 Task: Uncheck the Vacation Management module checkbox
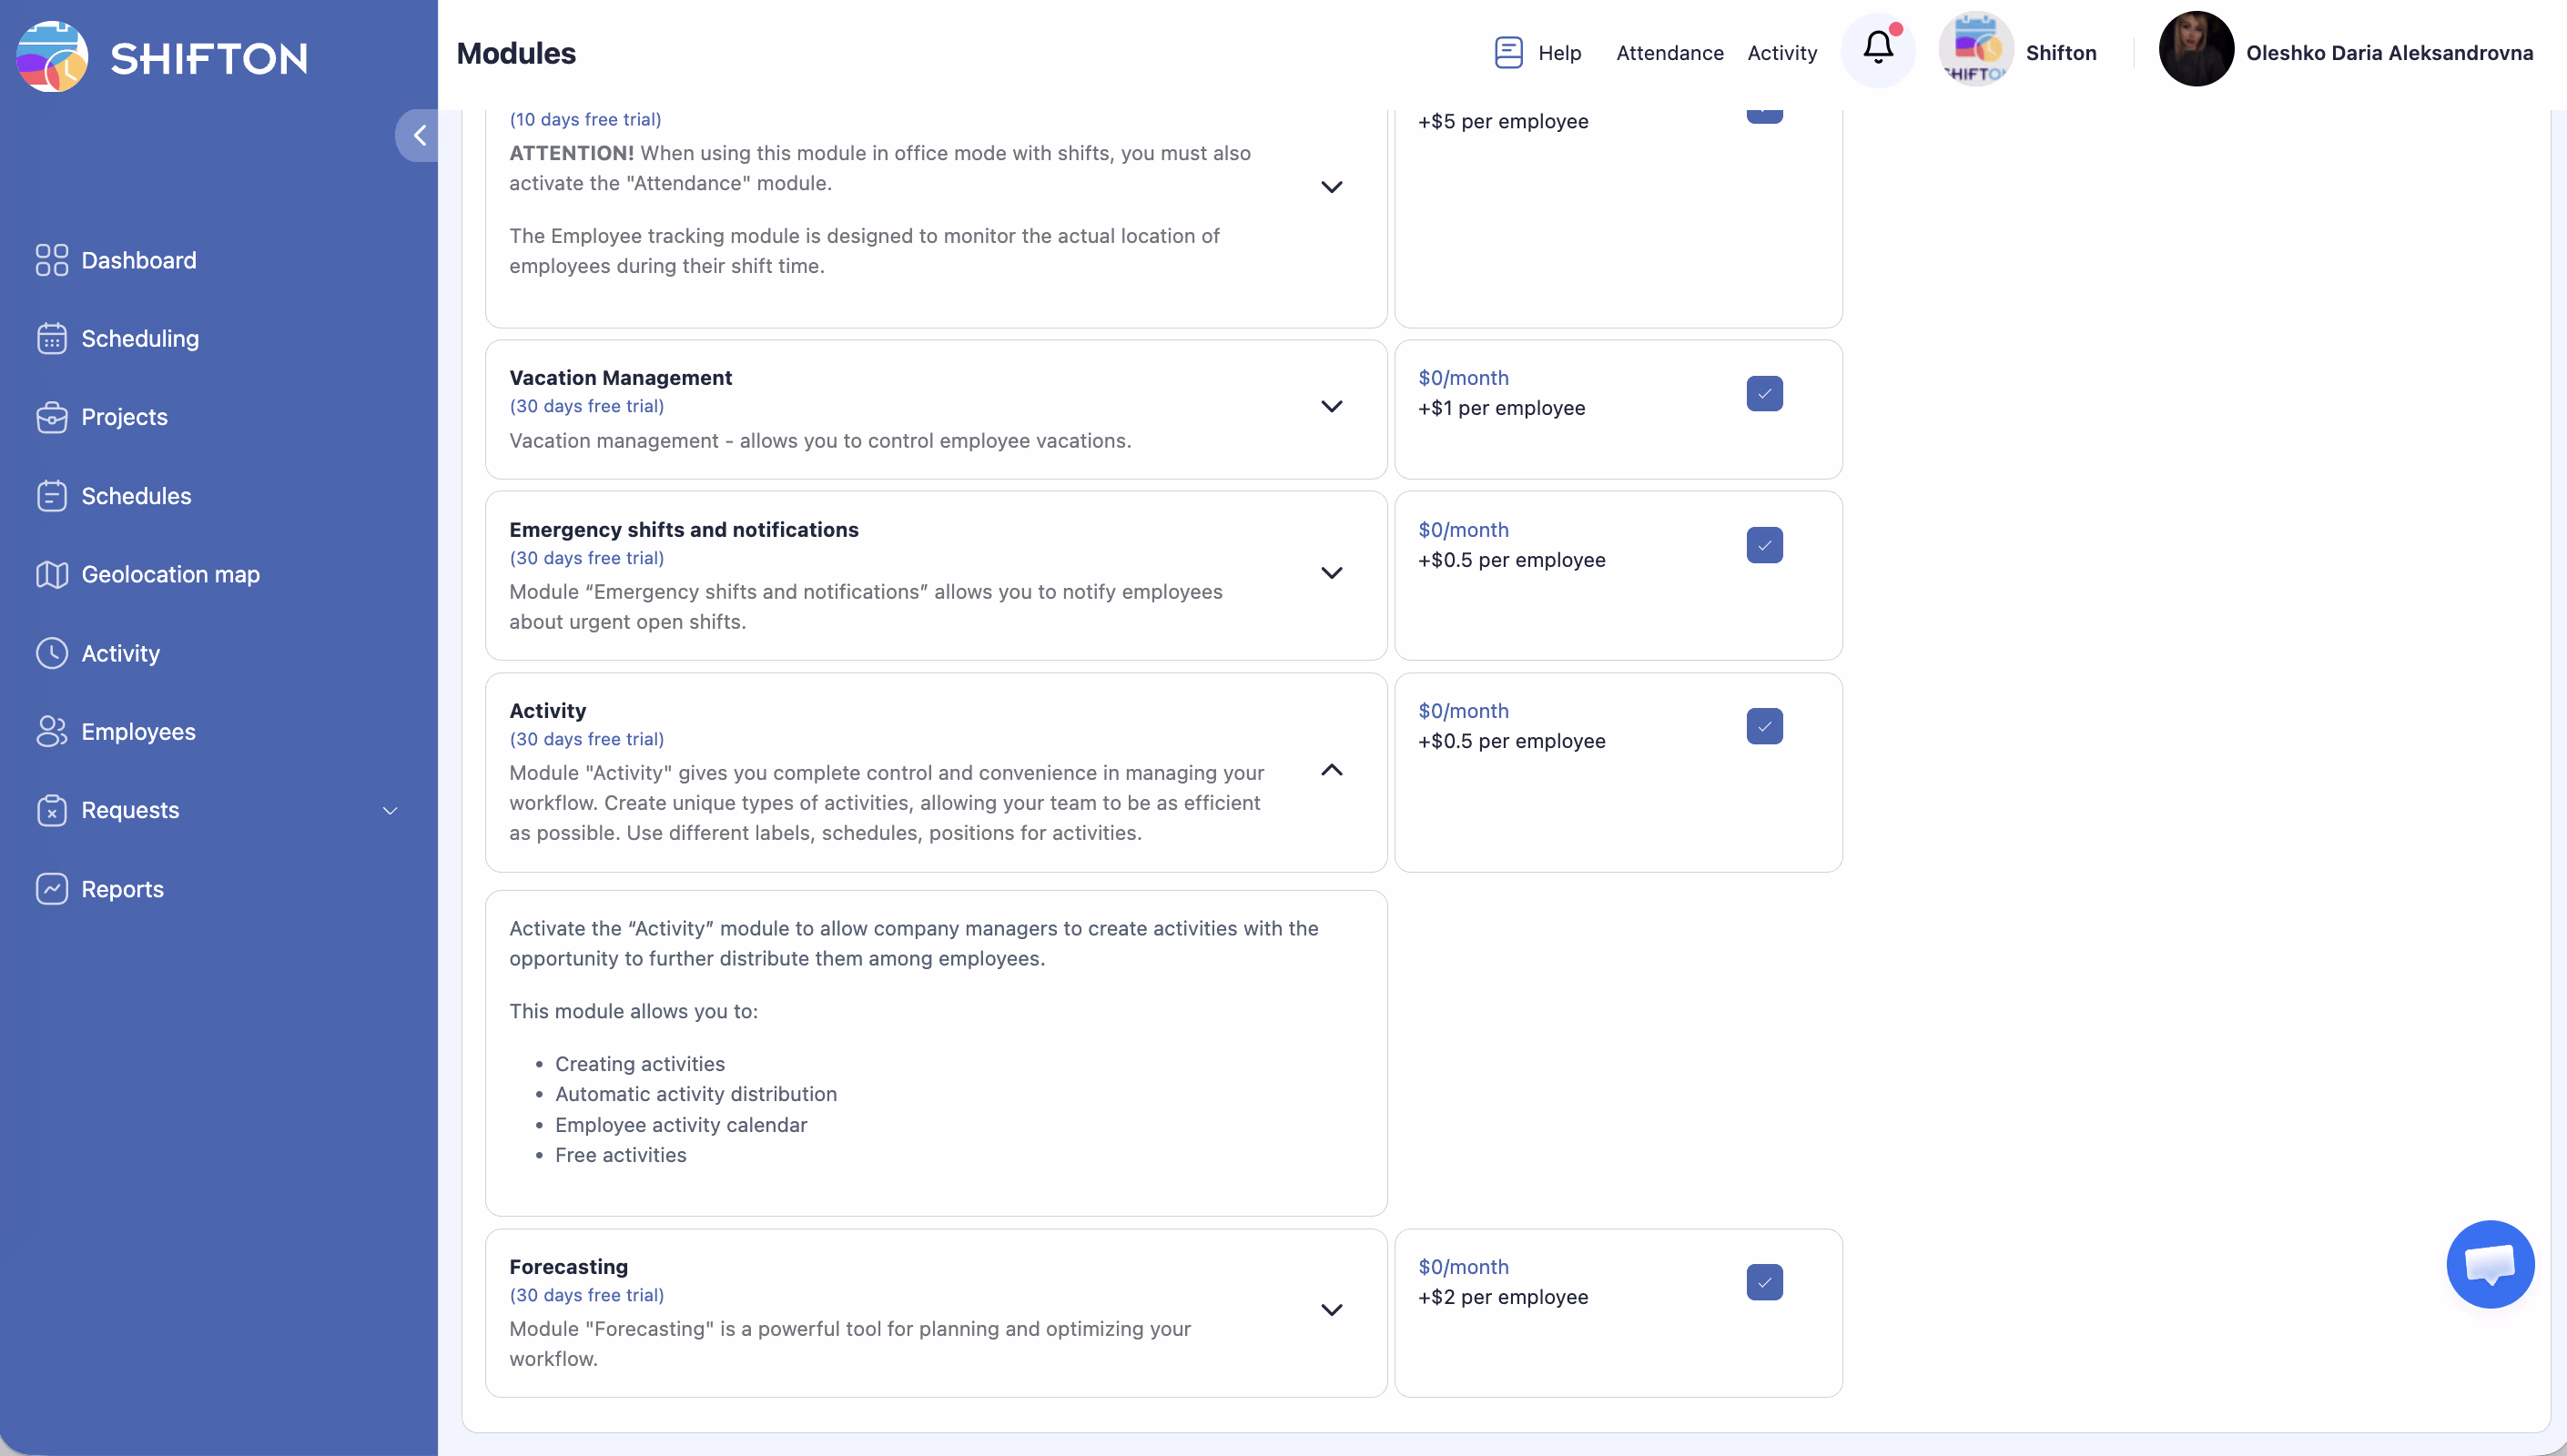[1764, 393]
